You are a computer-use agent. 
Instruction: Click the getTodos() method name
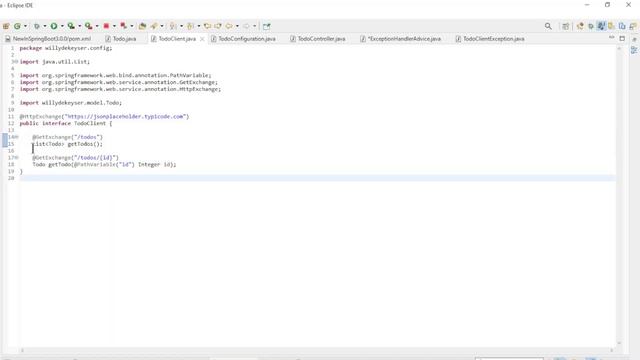84,144
